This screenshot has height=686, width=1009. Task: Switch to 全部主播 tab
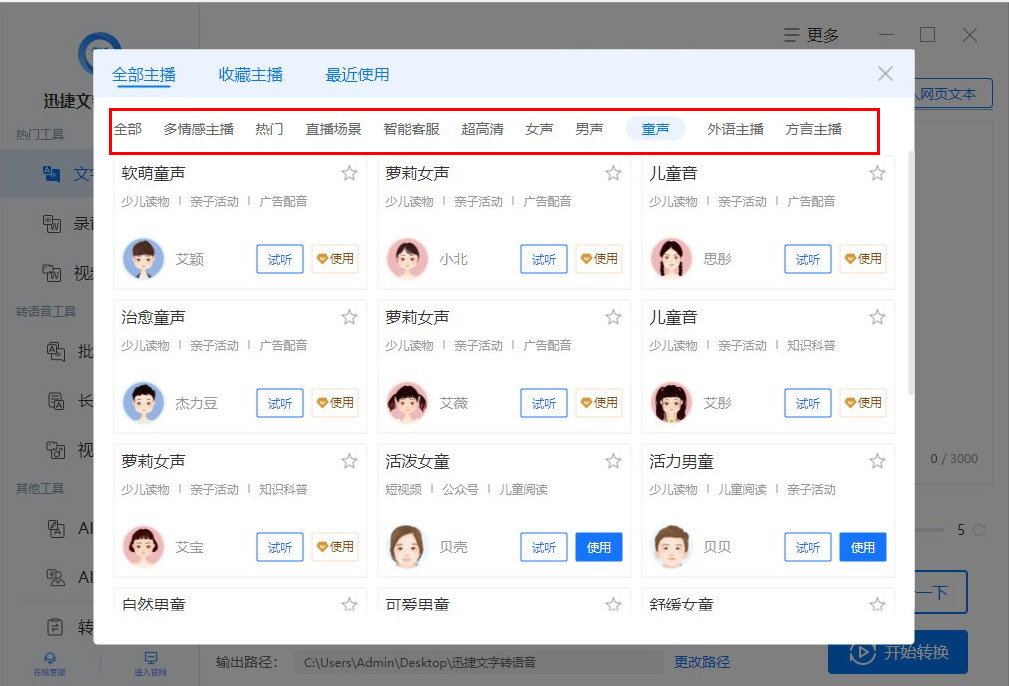coord(144,75)
